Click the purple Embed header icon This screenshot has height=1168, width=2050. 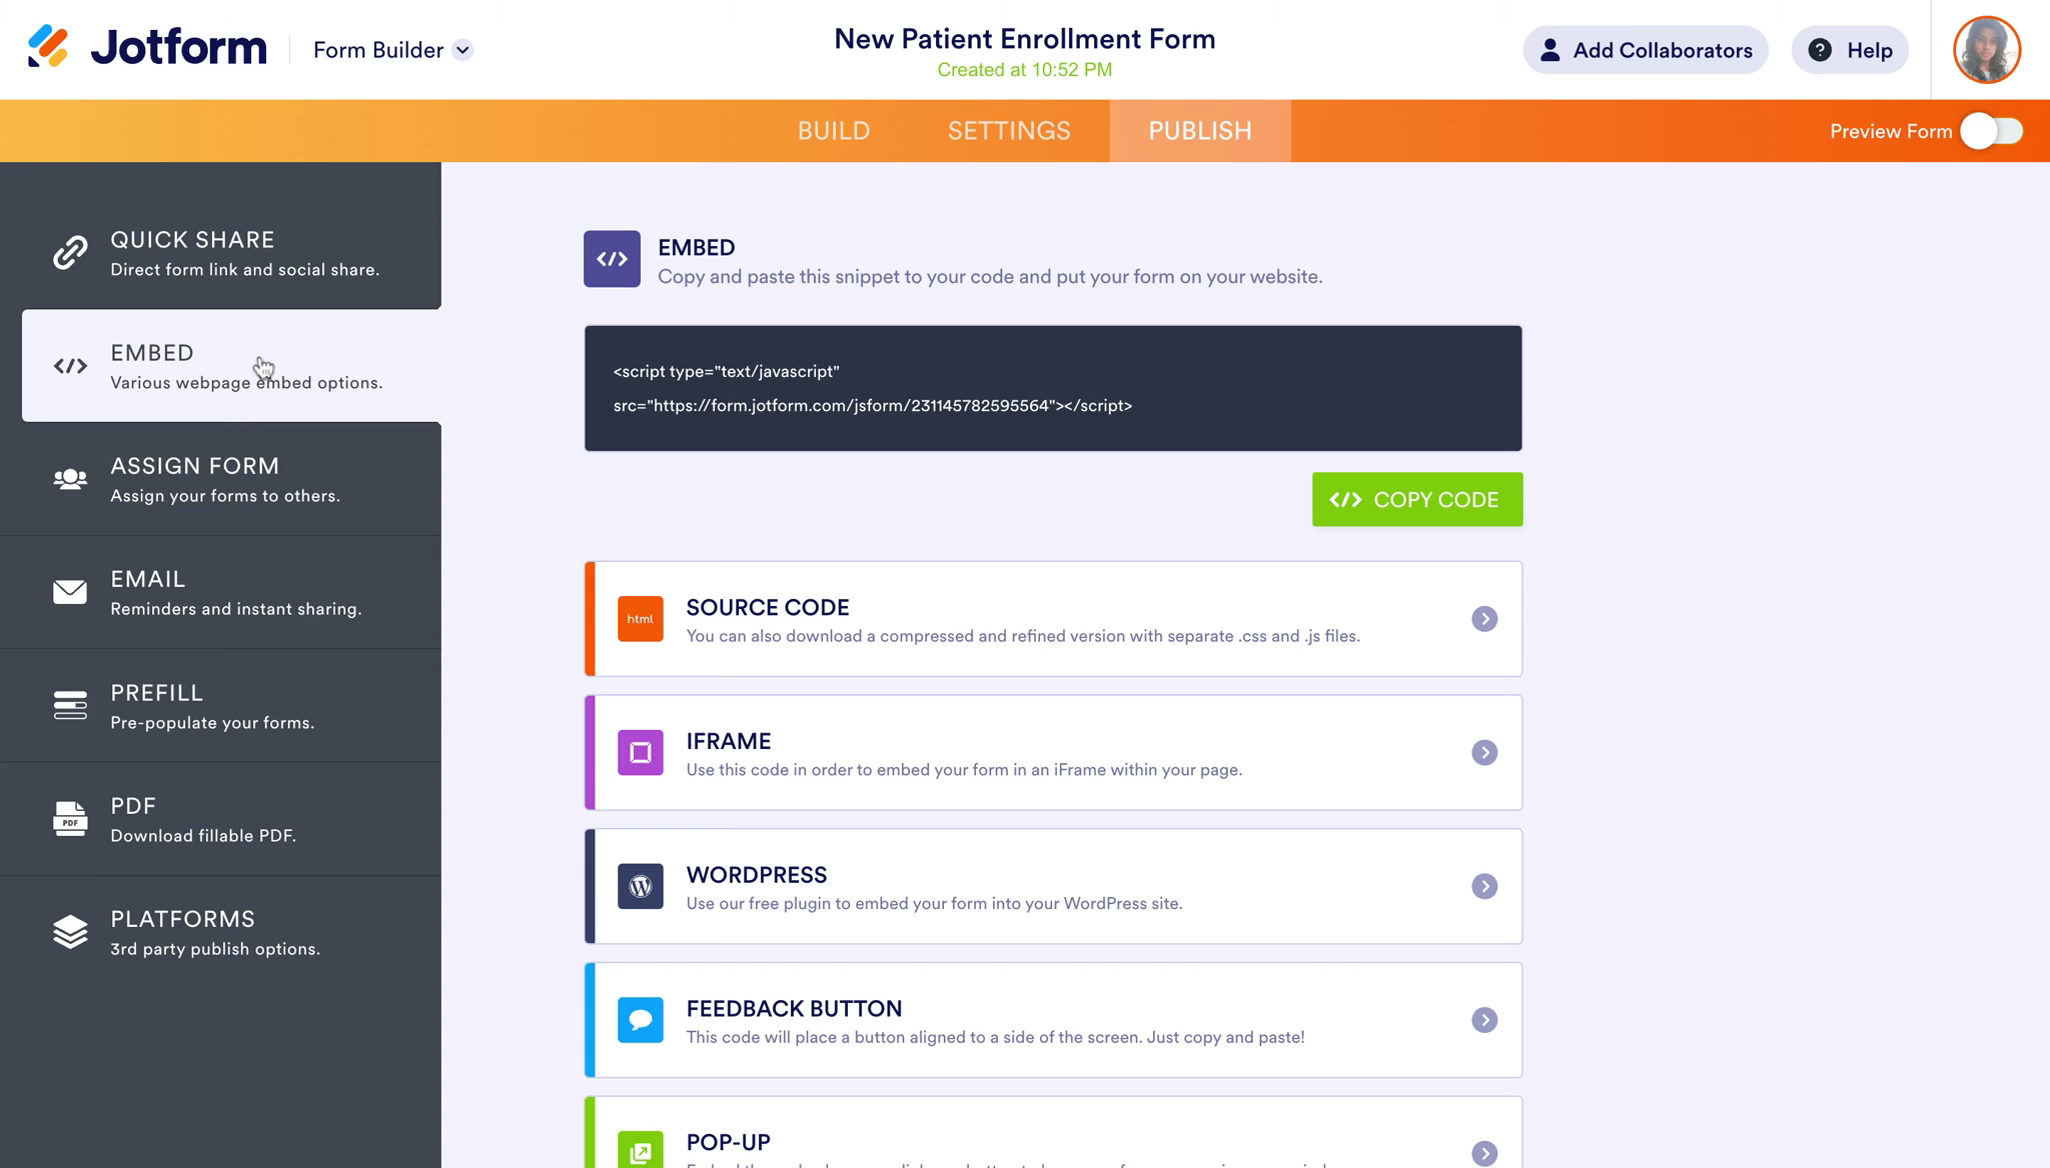(612, 259)
